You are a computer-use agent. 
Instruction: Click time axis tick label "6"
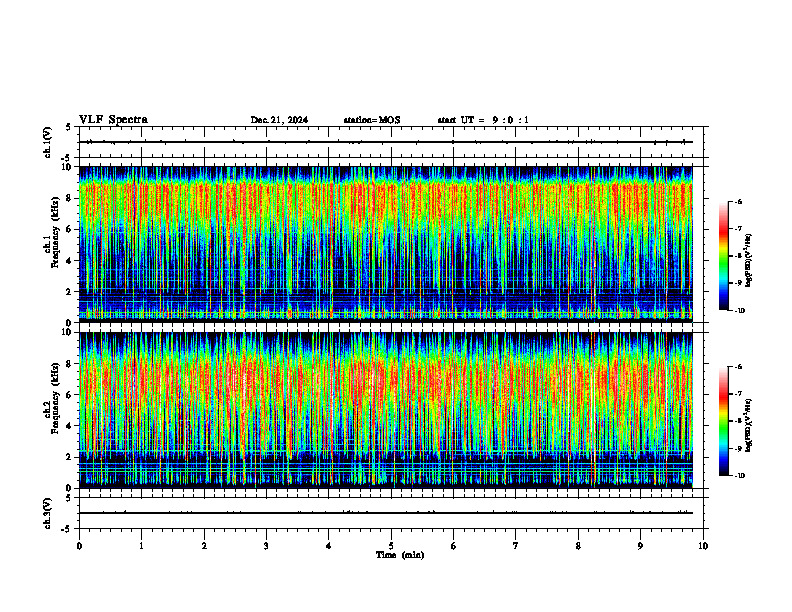(x=454, y=546)
